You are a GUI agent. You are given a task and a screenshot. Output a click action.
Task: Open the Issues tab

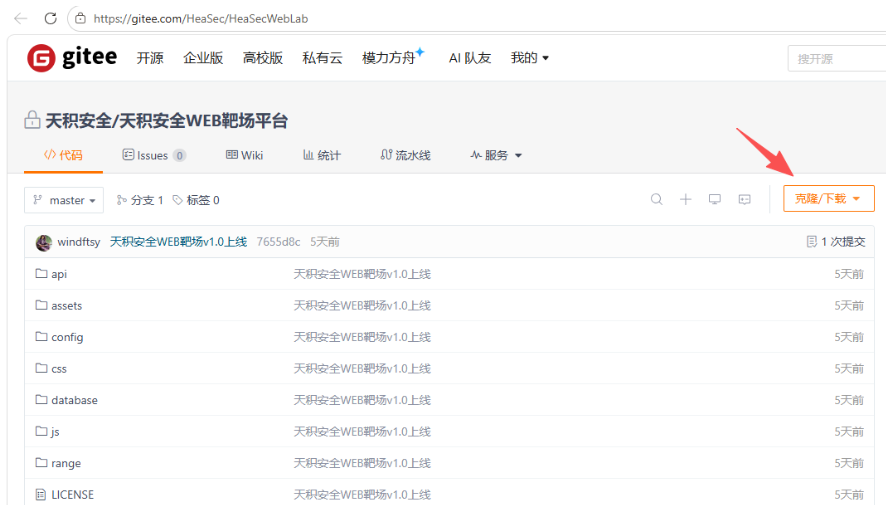click(x=154, y=155)
